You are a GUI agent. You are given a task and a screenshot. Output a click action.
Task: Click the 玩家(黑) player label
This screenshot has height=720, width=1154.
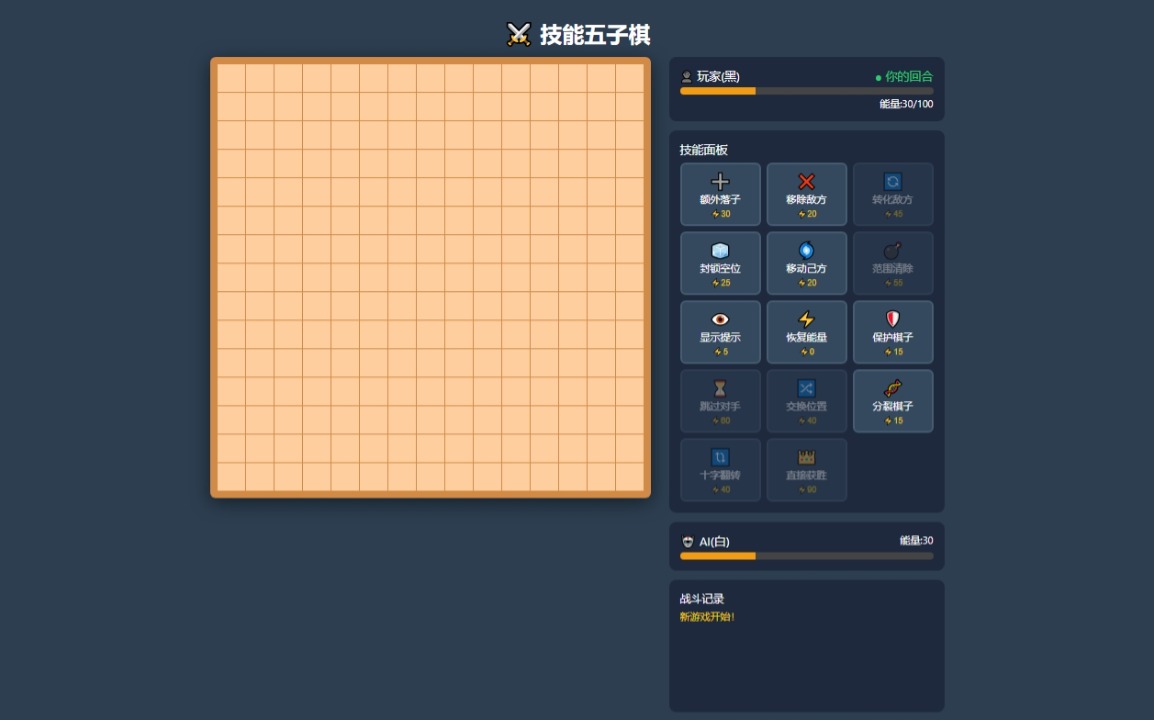point(718,77)
